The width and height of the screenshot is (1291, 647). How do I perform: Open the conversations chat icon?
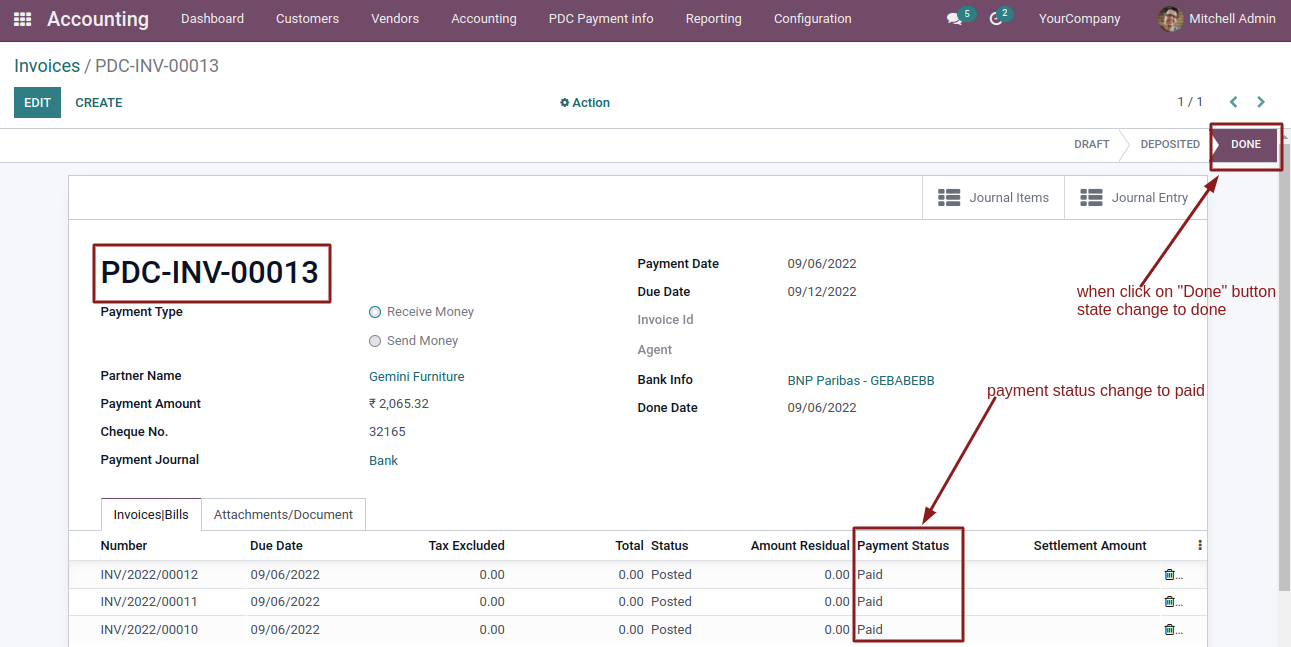point(954,19)
